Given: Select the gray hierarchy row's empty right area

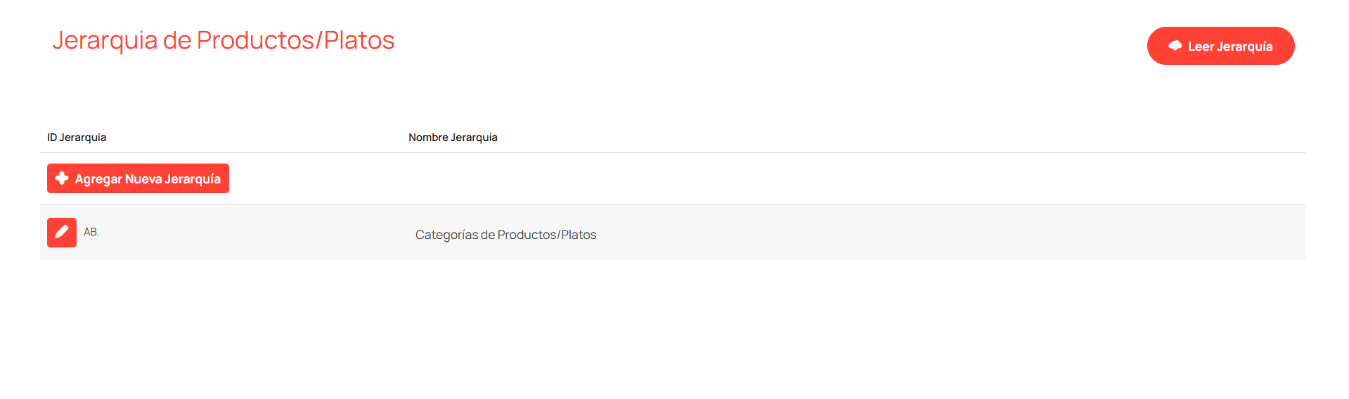Looking at the screenshot, I should (950, 233).
